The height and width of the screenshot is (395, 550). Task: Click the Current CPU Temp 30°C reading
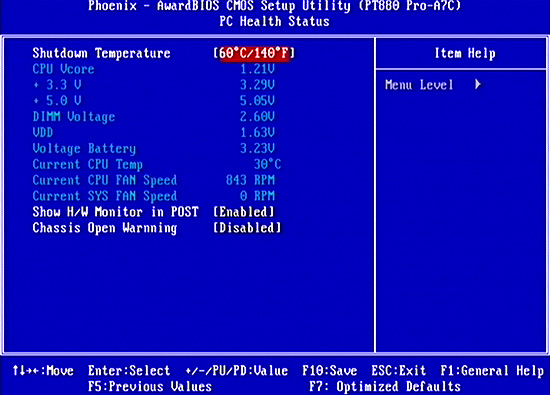pos(268,164)
